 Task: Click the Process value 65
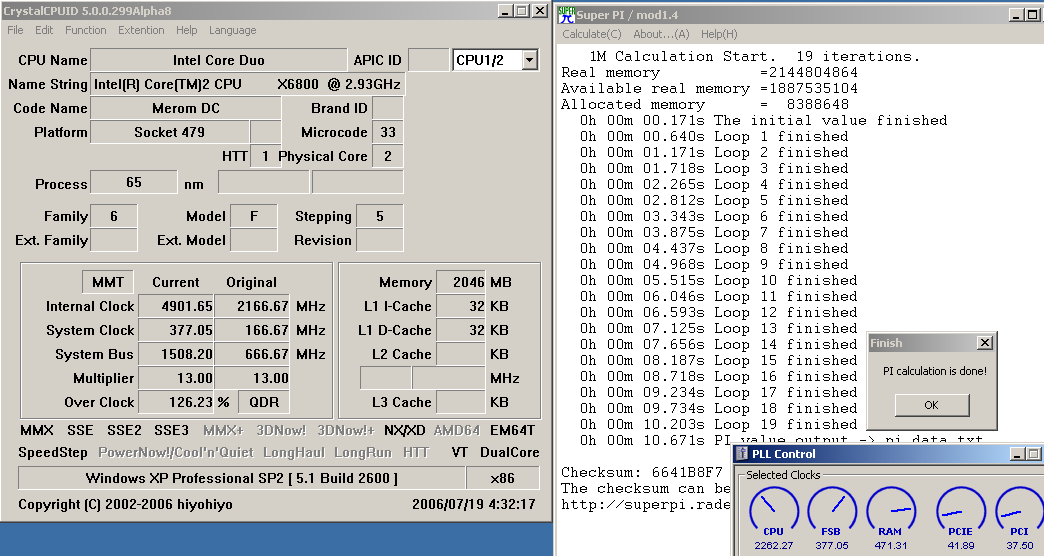[134, 182]
